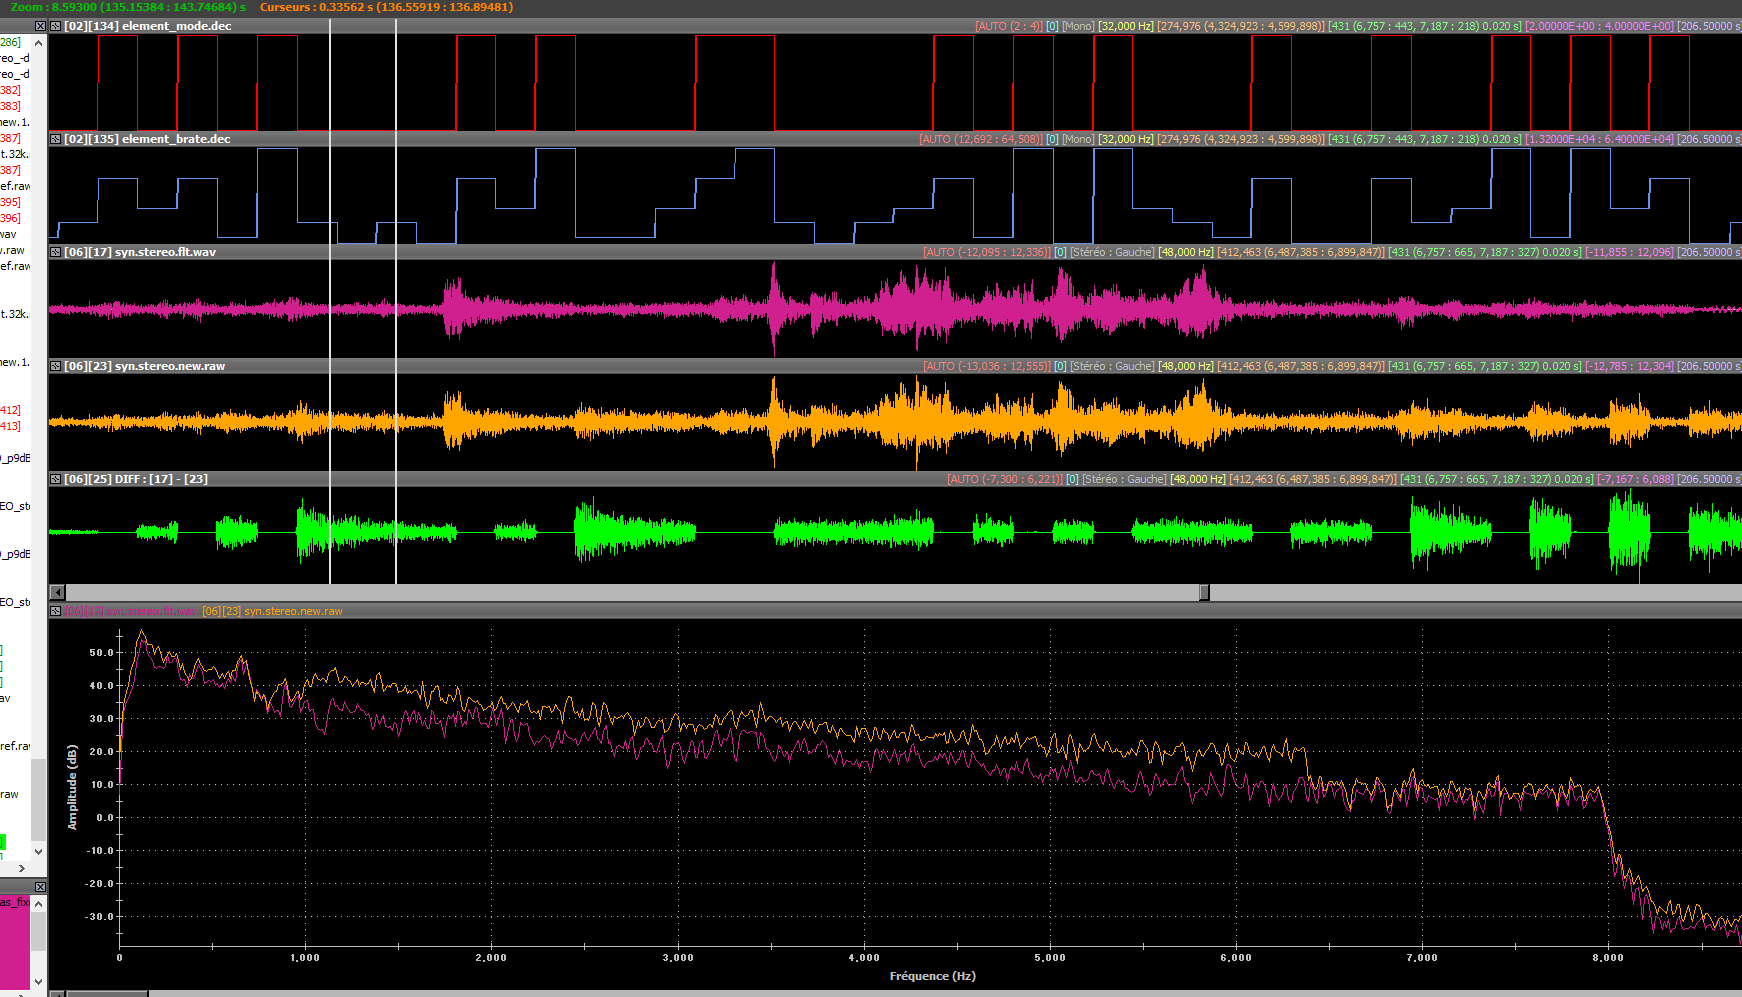Click the icon beside the element_brate.dec track title
Viewport: 1742px width, 997px height.
[x=56, y=139]
